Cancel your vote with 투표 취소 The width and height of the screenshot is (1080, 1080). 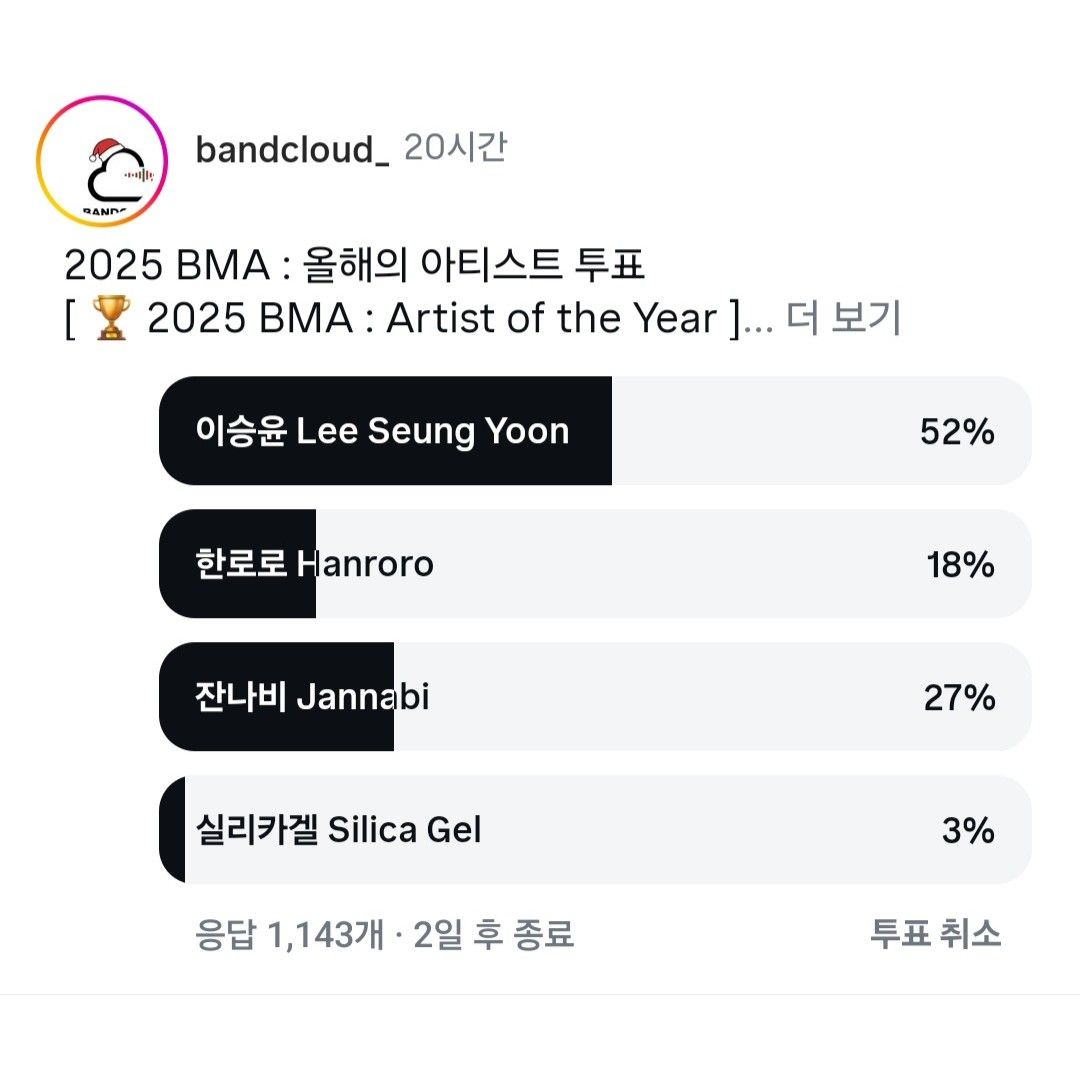coord(935,934)
